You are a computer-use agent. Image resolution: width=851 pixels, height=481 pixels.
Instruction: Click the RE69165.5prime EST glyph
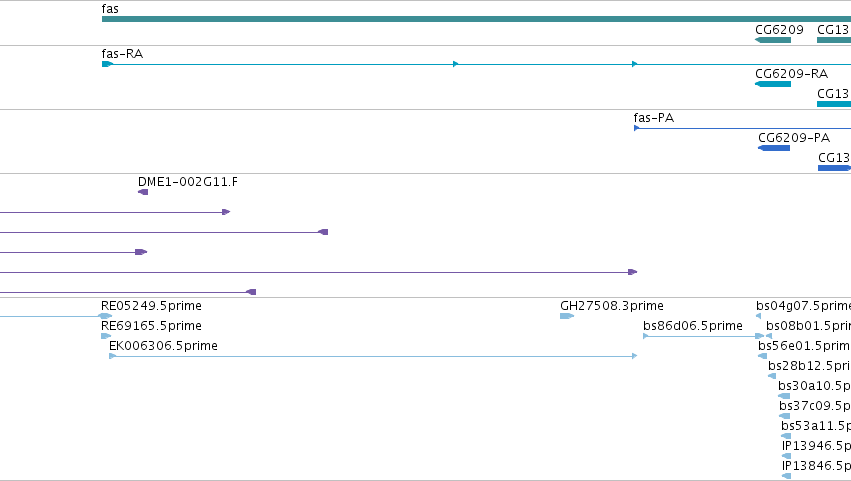tap(106, 336)
